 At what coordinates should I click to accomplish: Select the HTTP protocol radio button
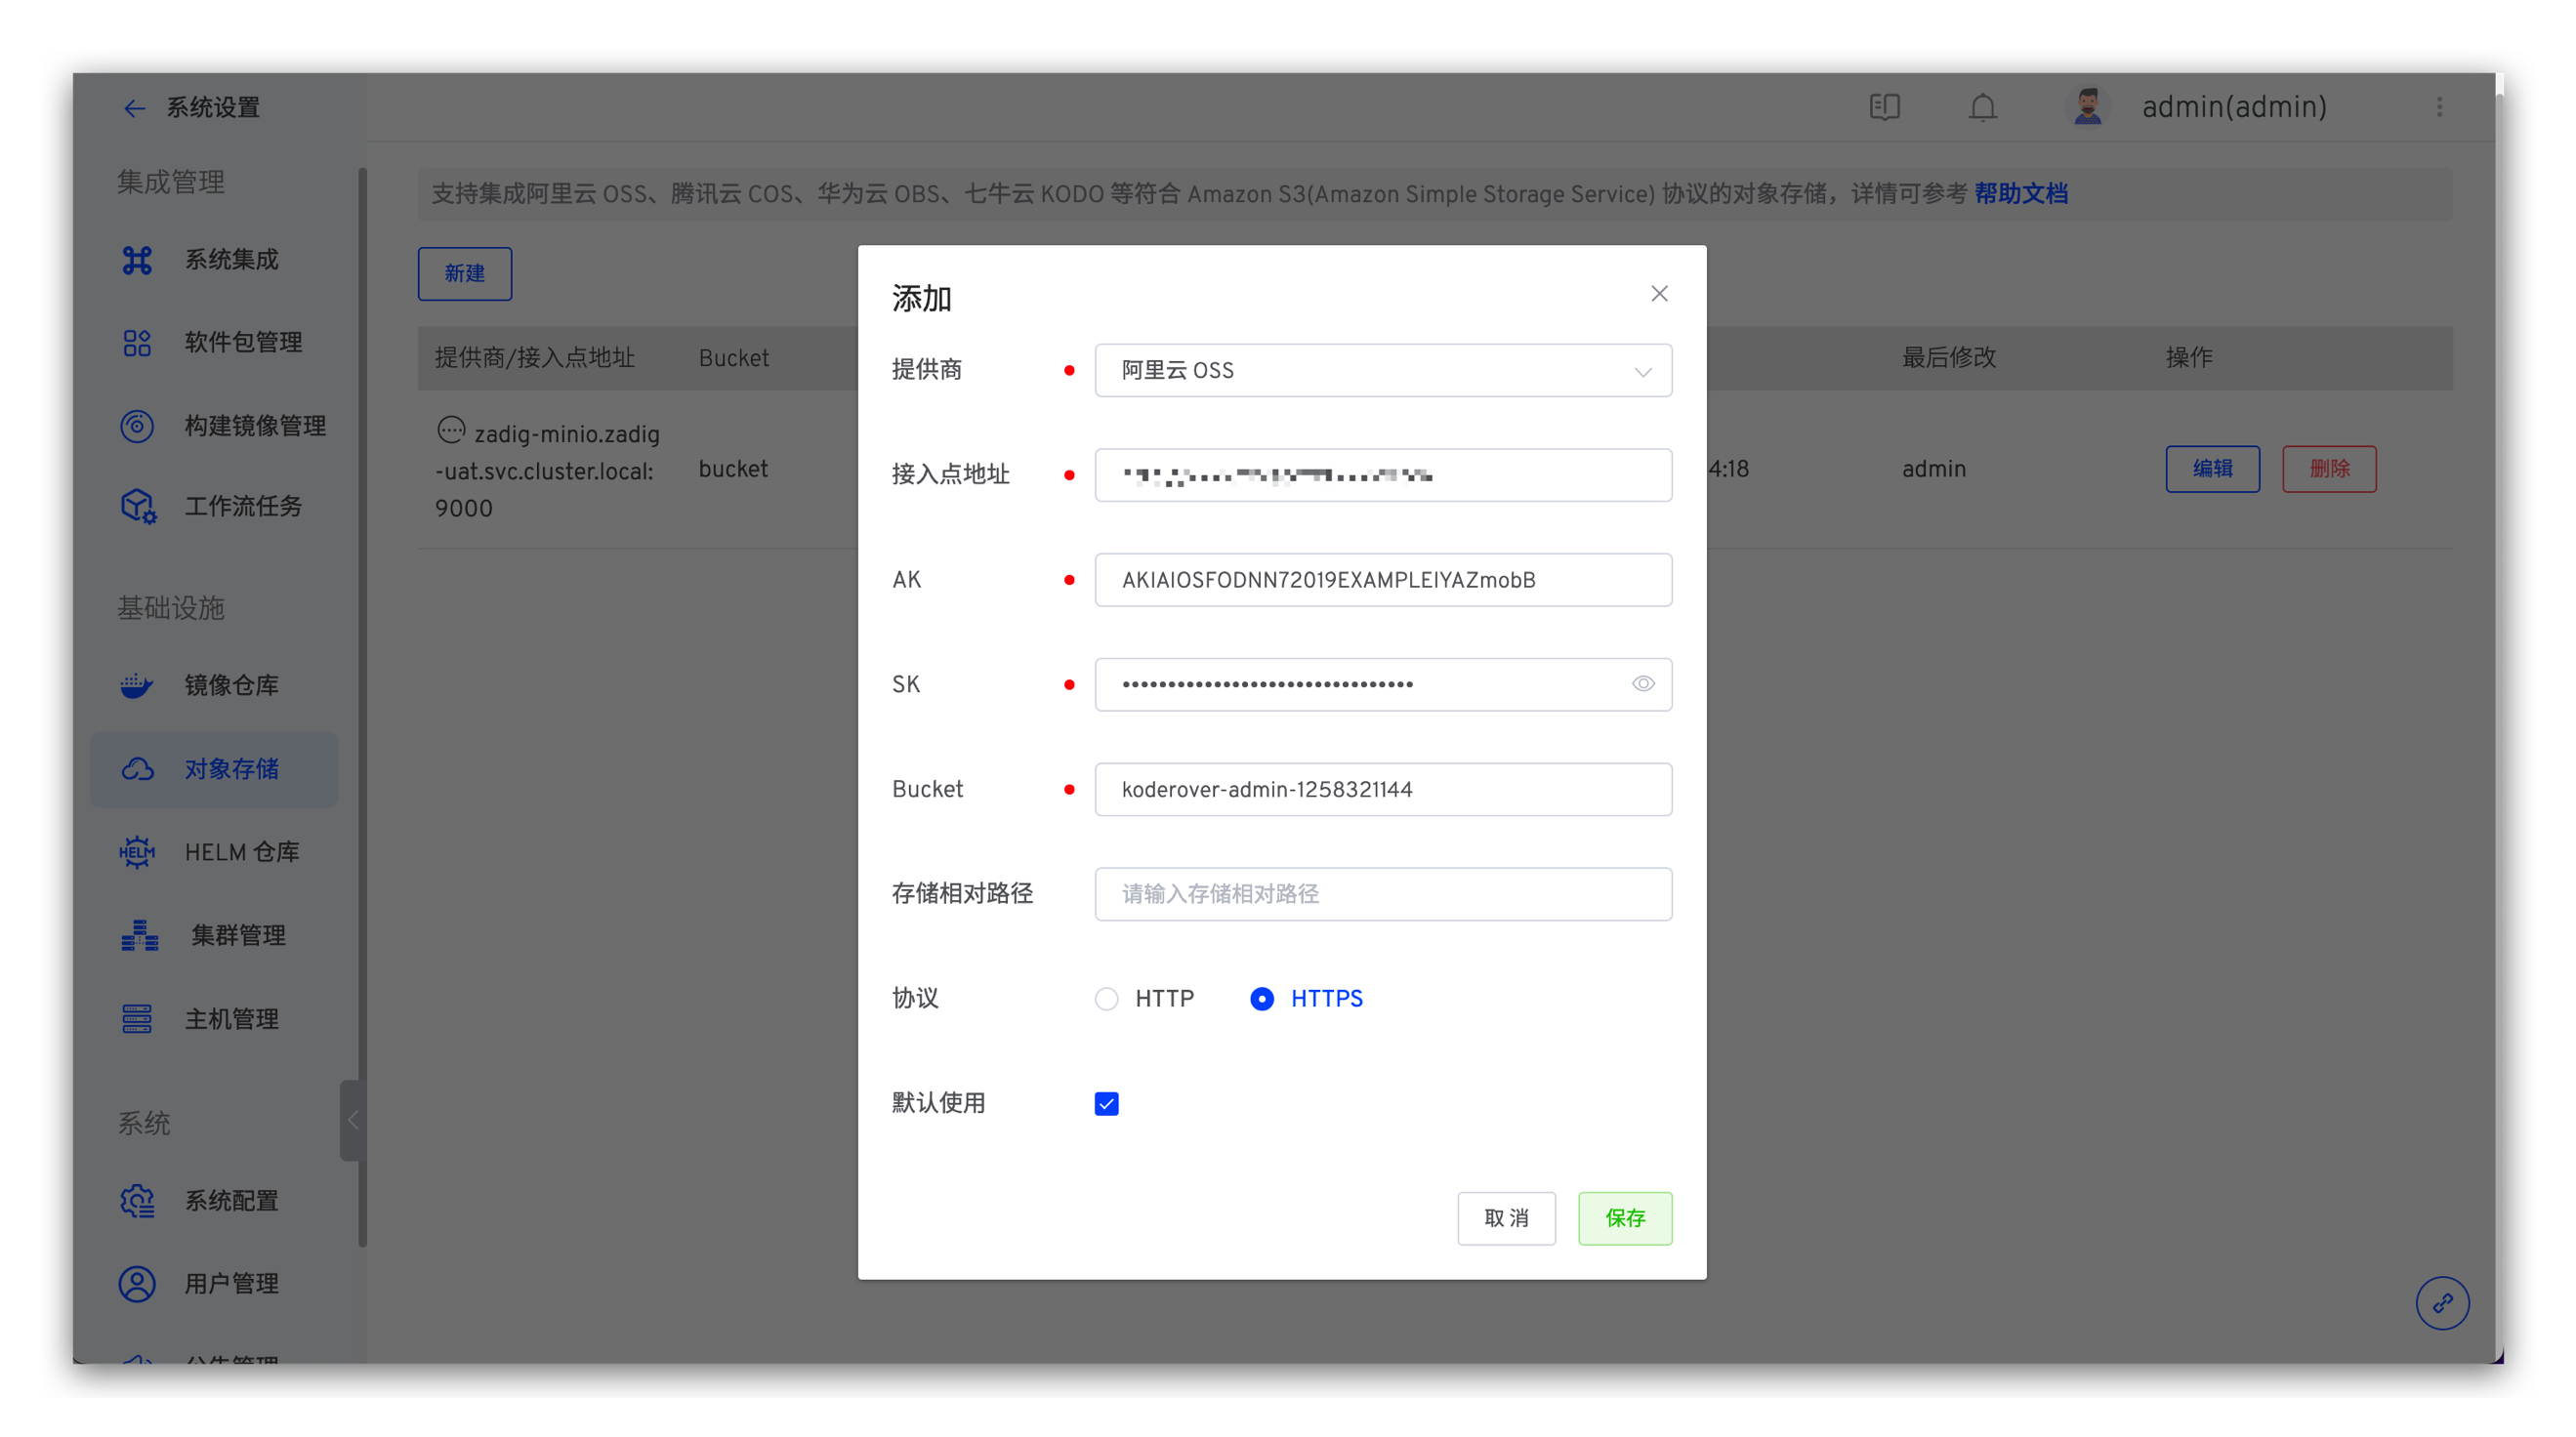(1106, 999)
